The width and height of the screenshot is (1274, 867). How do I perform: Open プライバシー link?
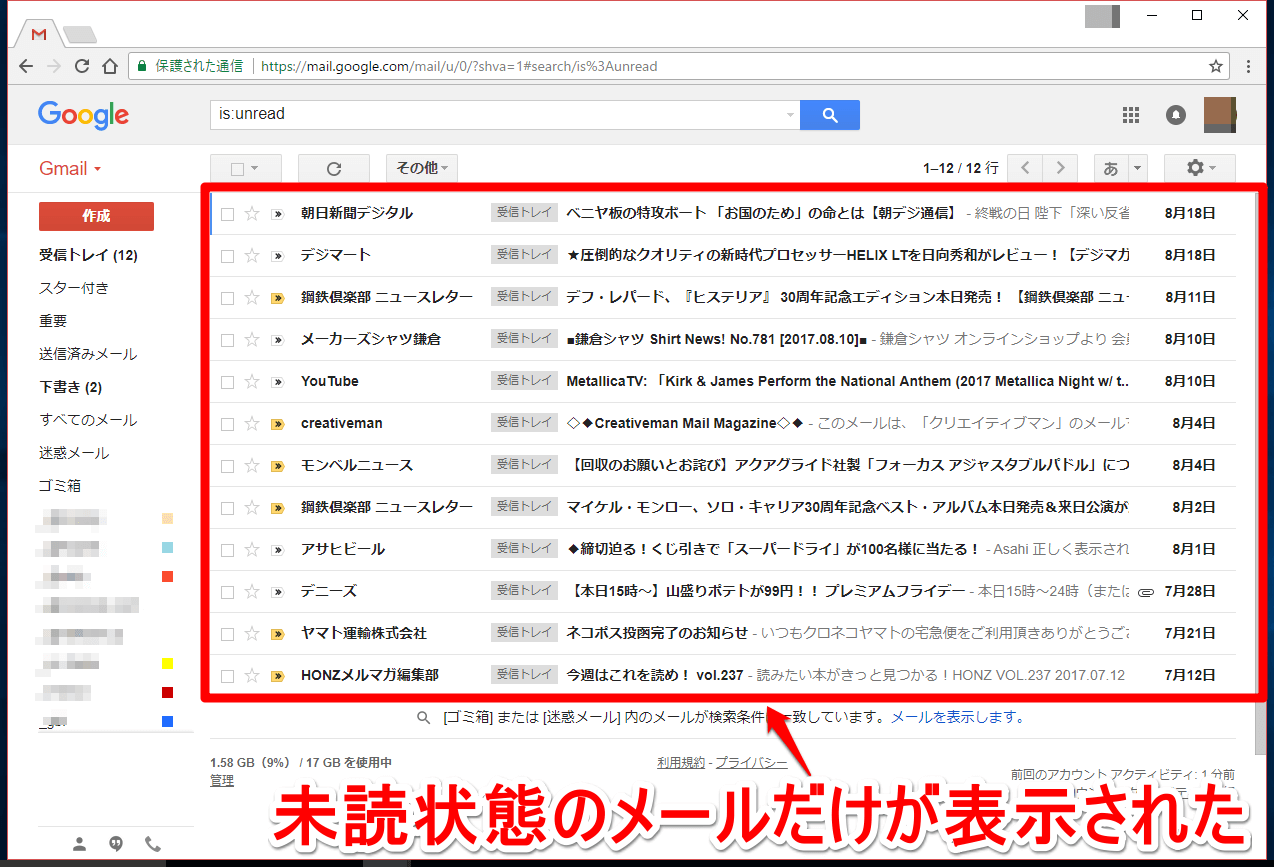(751, 763)
